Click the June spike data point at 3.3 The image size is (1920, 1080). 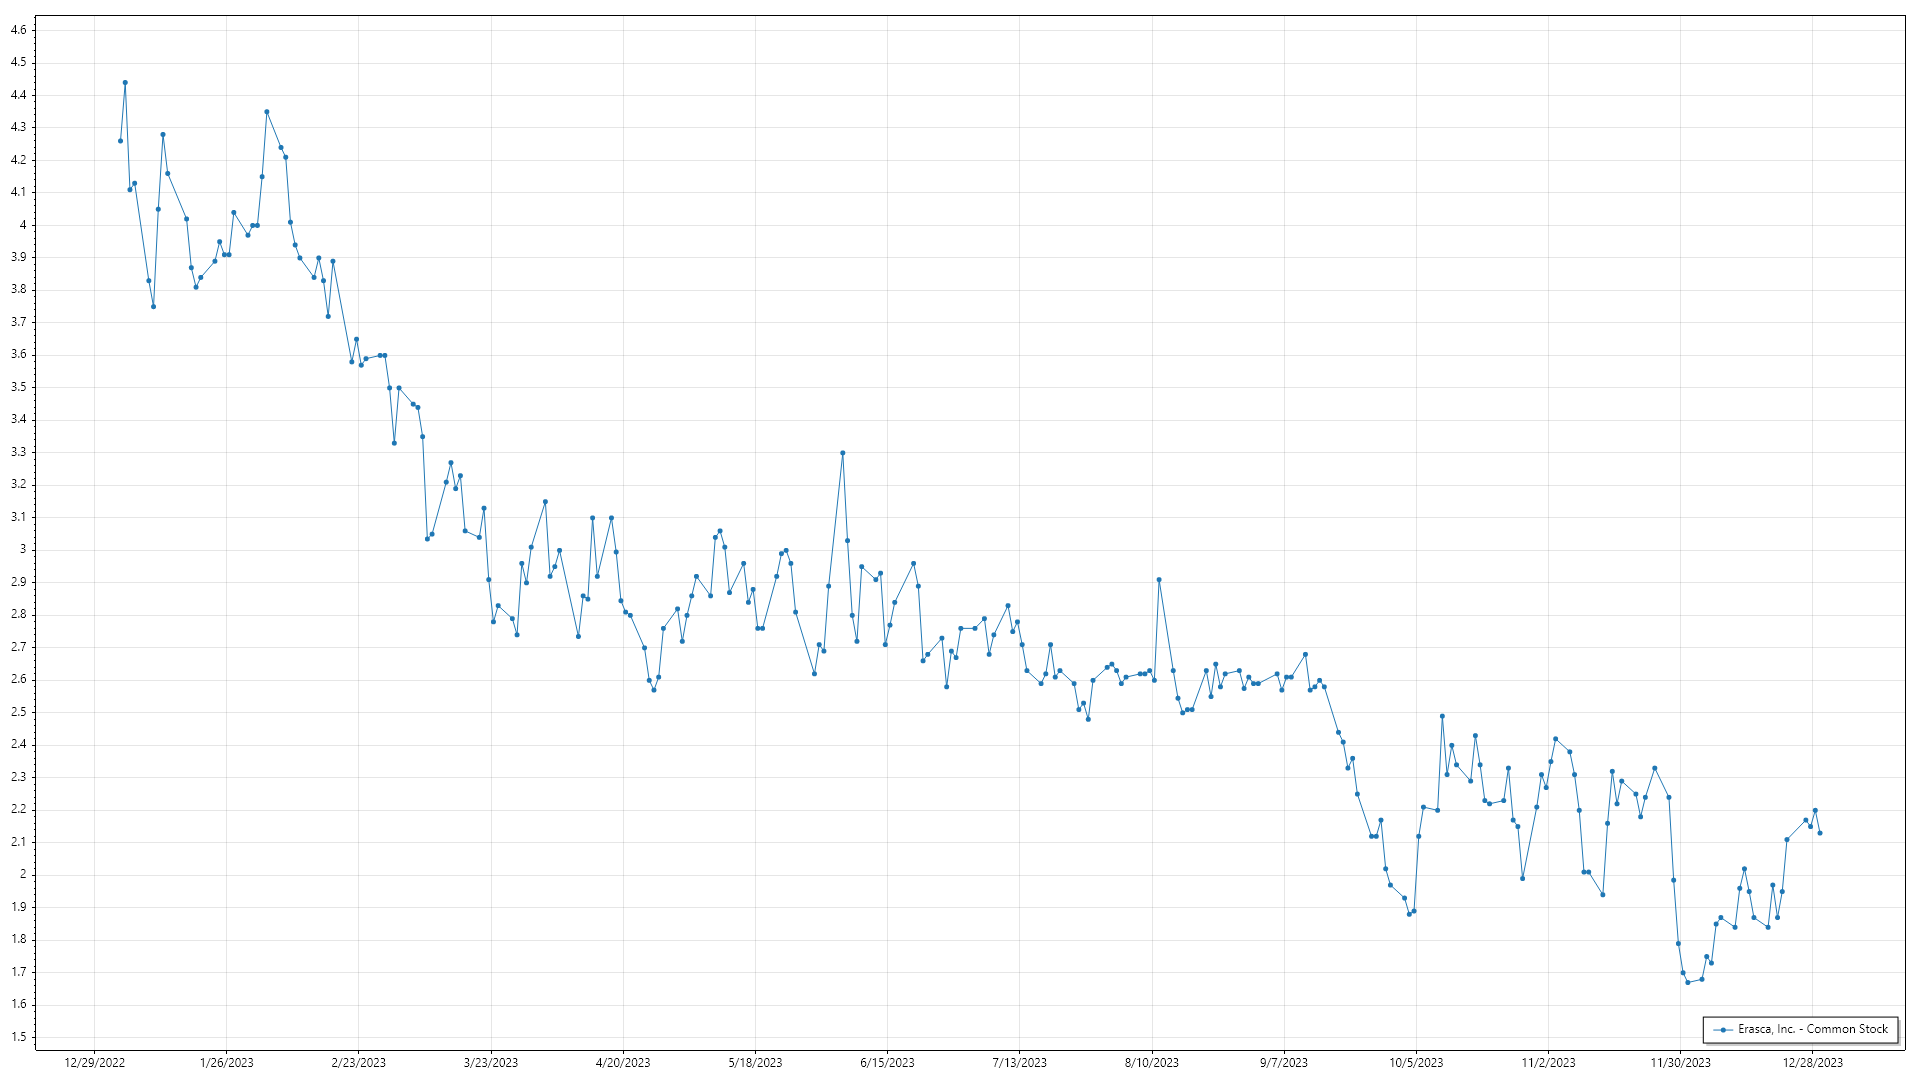[x=843, y=453]
